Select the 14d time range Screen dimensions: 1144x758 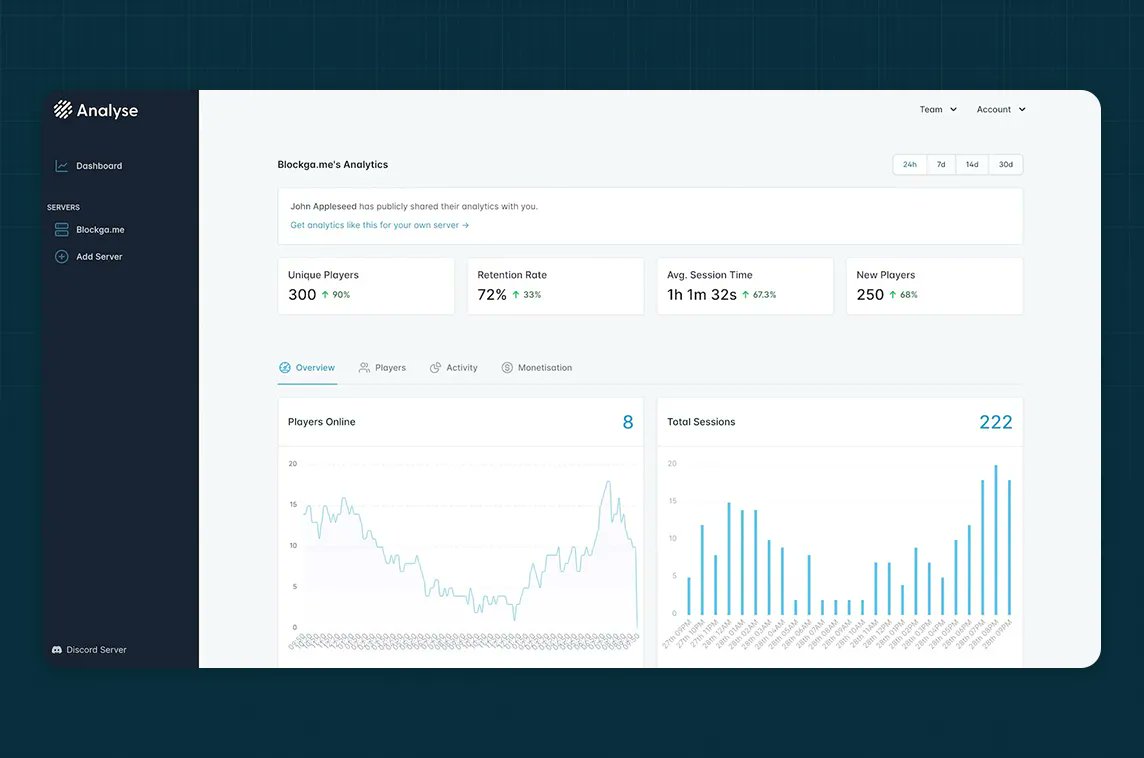pos(973,165)
